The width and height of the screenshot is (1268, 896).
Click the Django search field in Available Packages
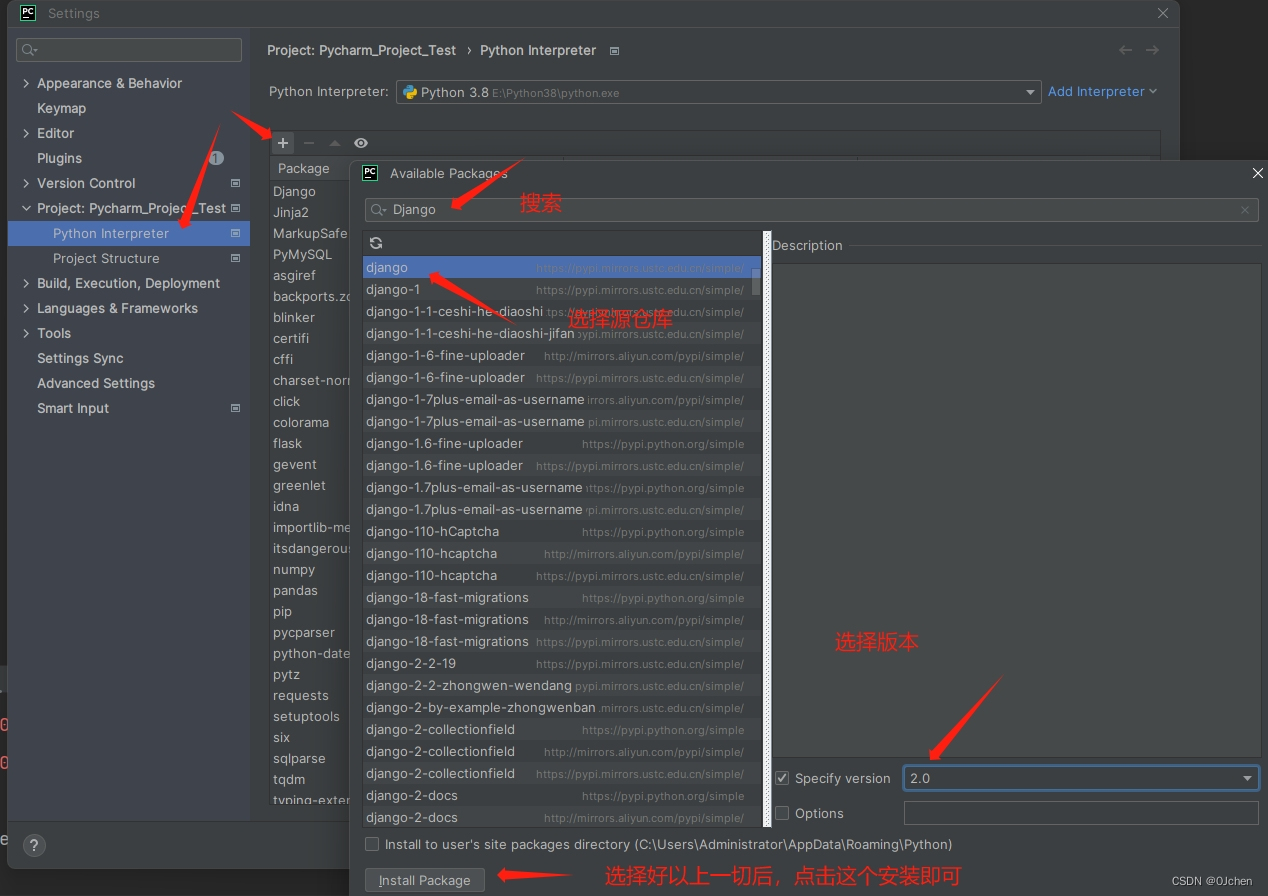coord(811,210)
